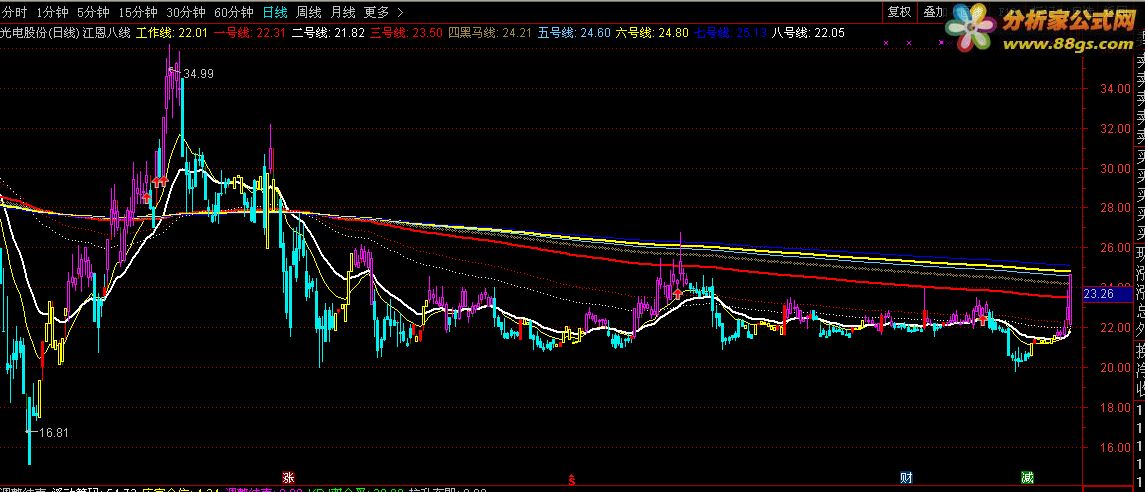Click the 四黑马线: 24.21 legend
The image size is (1145, 492).
pos(490,32)
